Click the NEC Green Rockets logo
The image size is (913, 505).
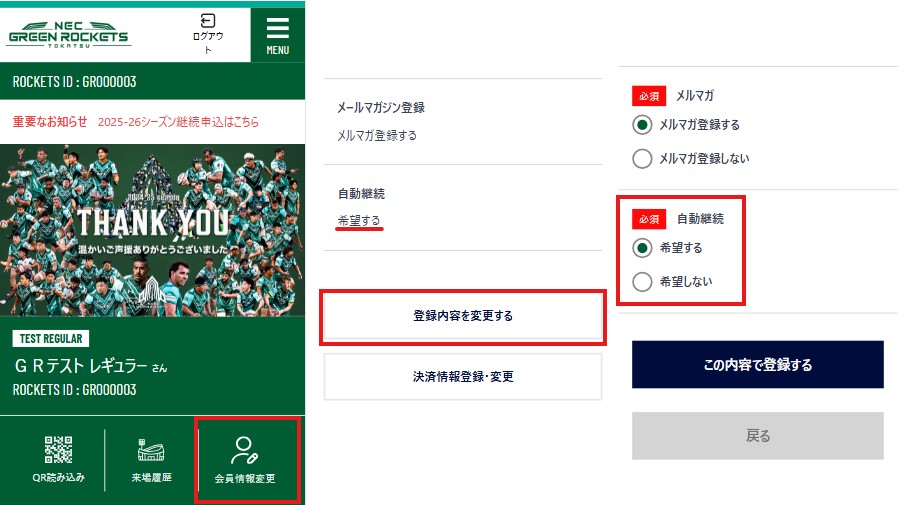pyautogui.click(x=69, y=35)
